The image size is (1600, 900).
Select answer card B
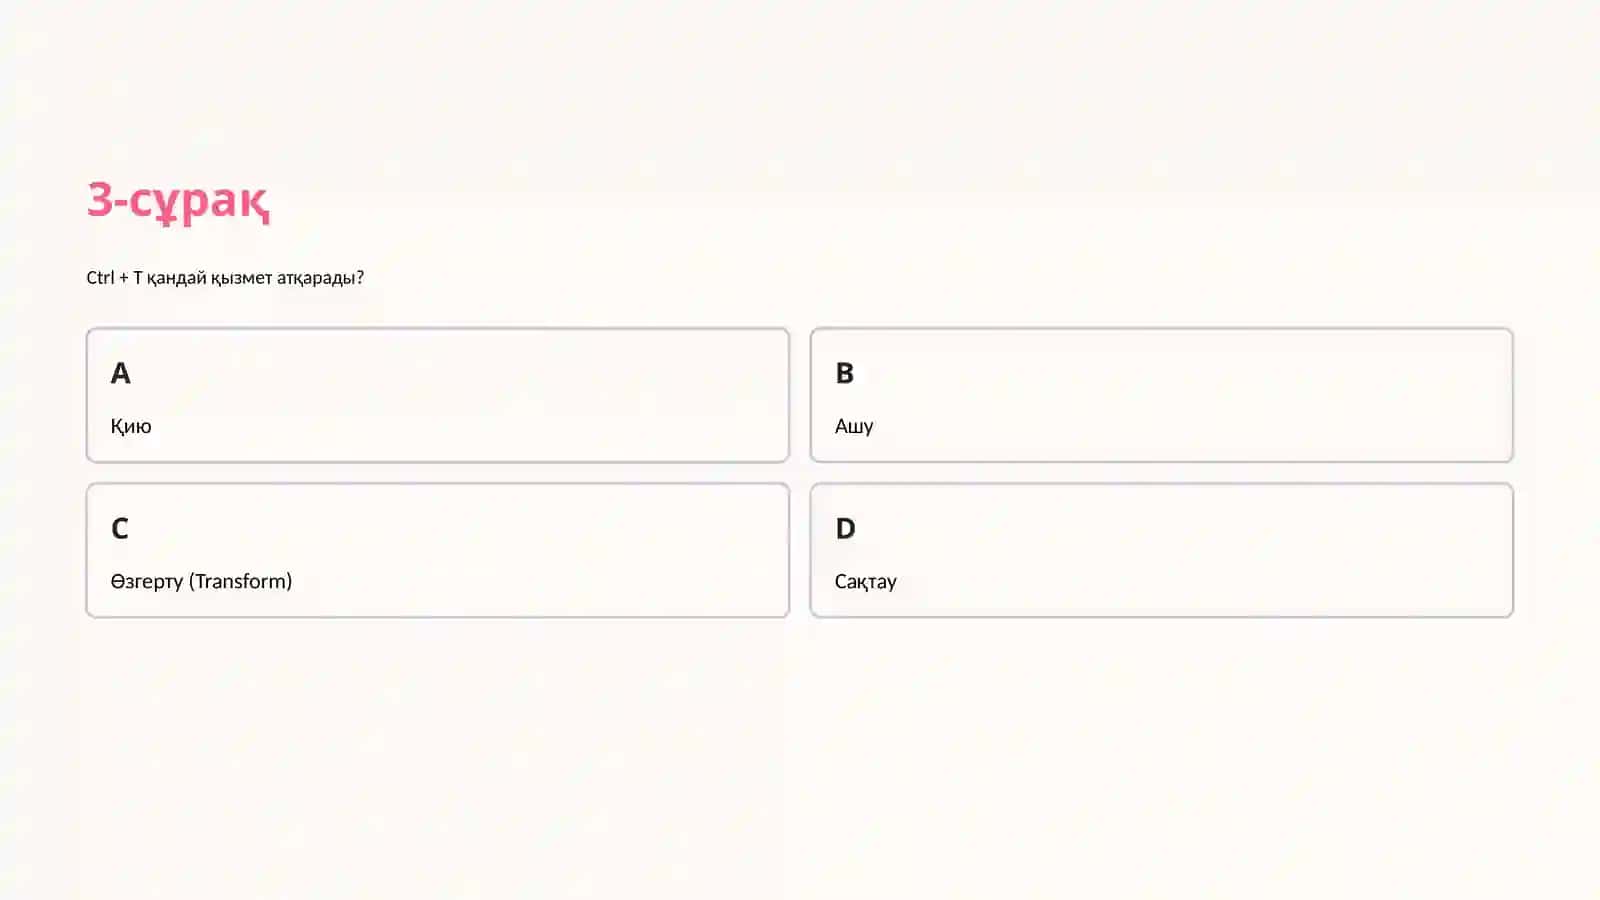tap(1162, 395)
